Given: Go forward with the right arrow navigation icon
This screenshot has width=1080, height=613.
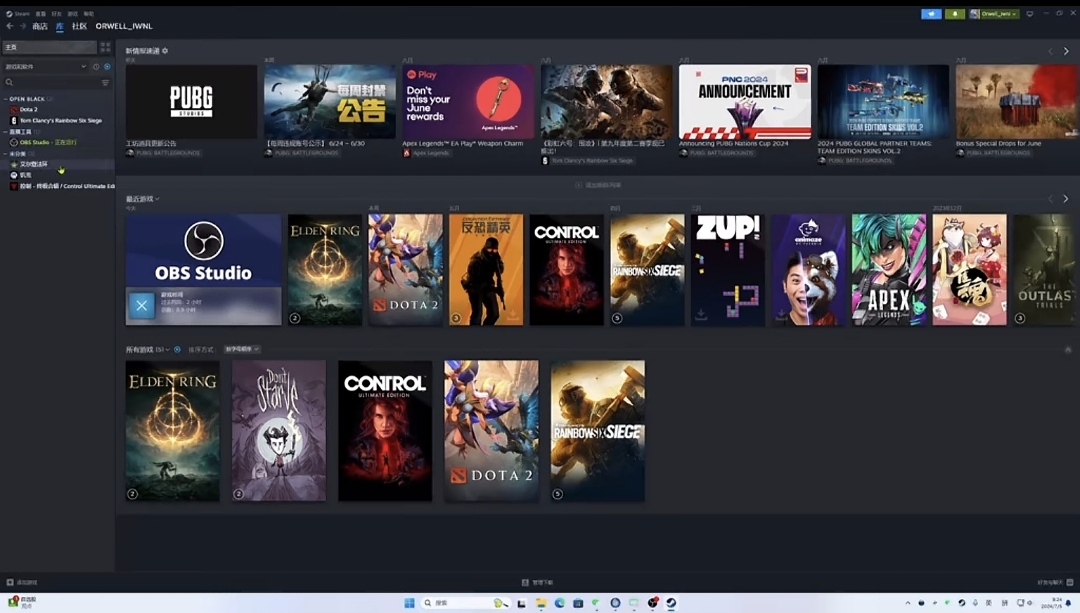Looking at the screenshot, I should 23,26.
